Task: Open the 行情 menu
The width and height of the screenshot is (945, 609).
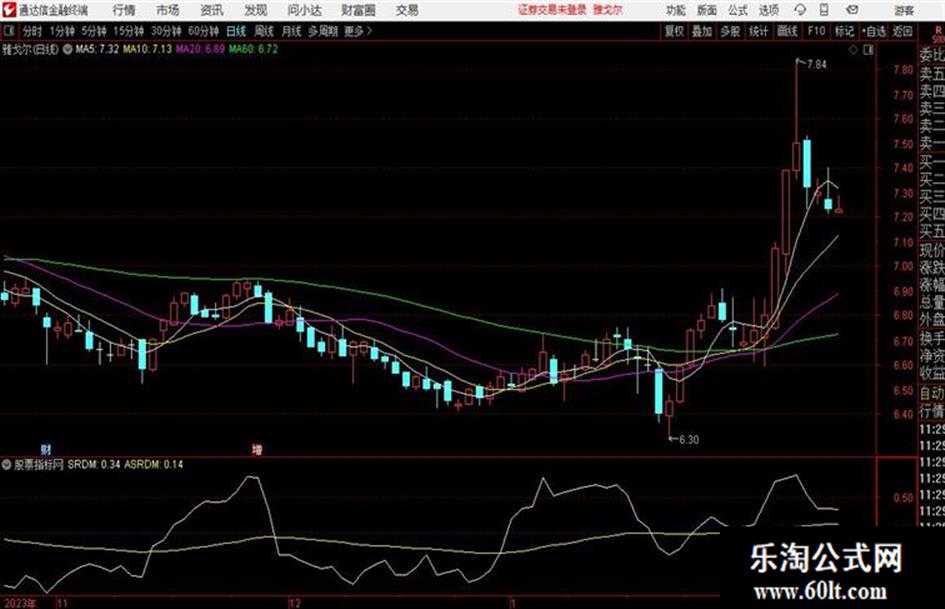Action: 124,10
